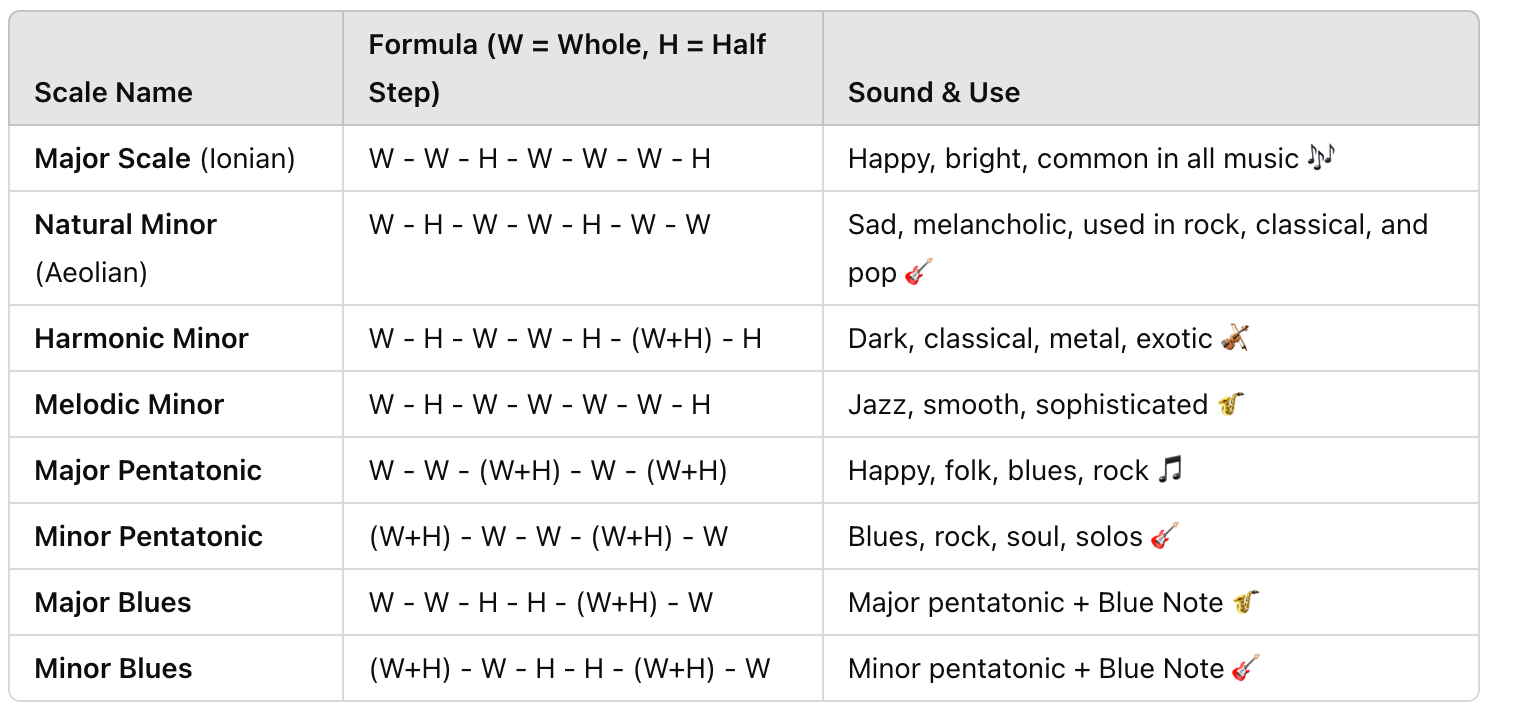This screenshot has width=1536, height=718.
Task: Click the Major Scale (Ionian) cell
Action: [165, 159]
